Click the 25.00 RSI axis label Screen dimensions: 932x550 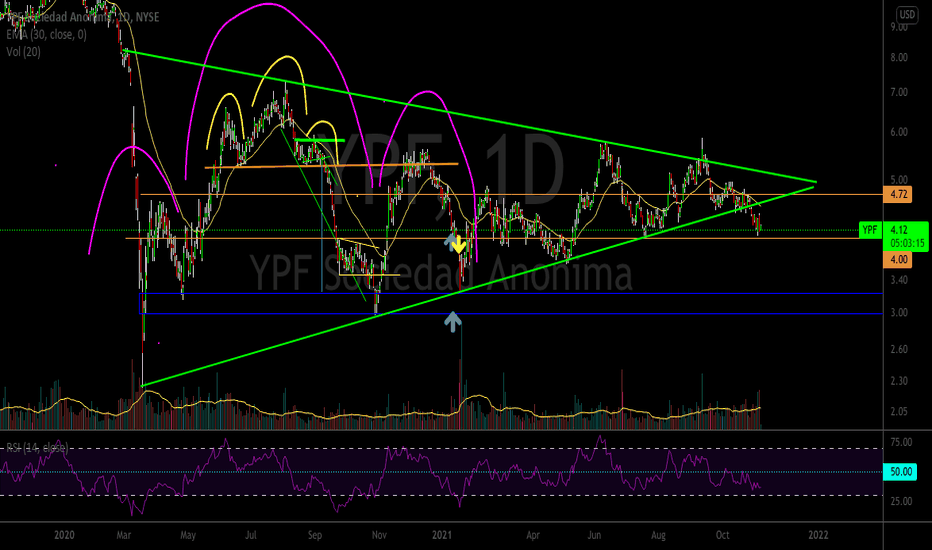(x=901, y=501)
